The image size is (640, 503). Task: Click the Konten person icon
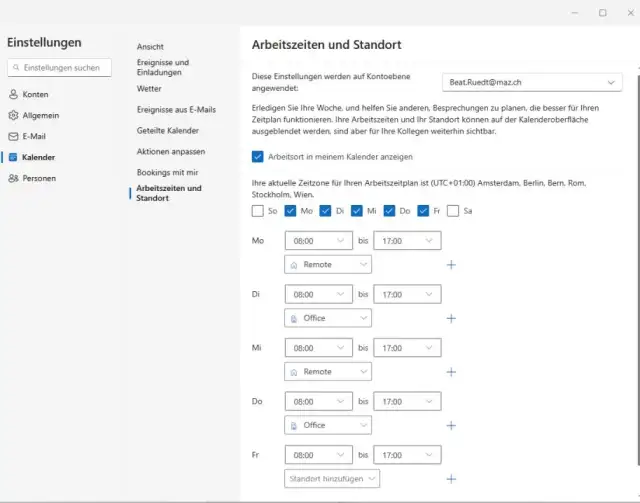tap(13, 94)
